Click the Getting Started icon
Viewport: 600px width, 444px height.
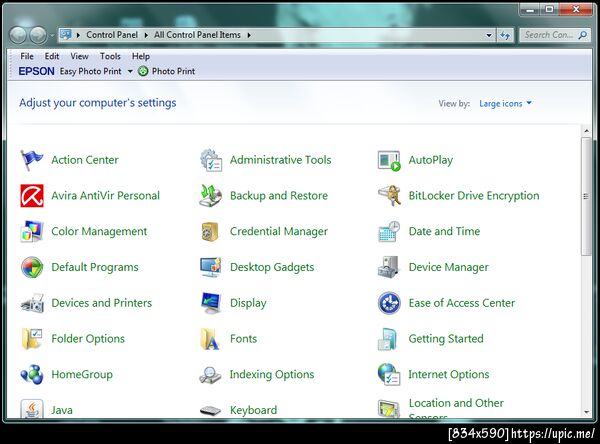[x=388, y=339]
